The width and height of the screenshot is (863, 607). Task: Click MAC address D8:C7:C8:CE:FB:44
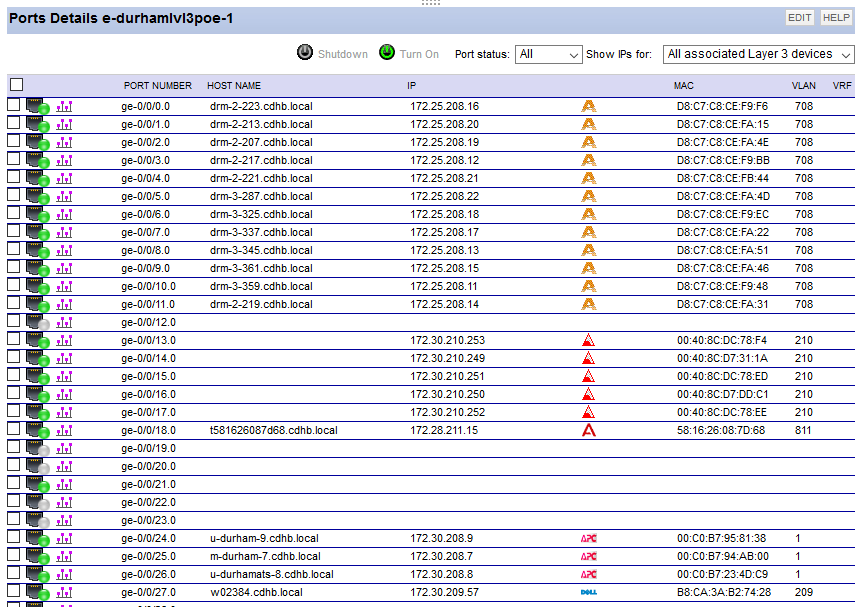723,178
